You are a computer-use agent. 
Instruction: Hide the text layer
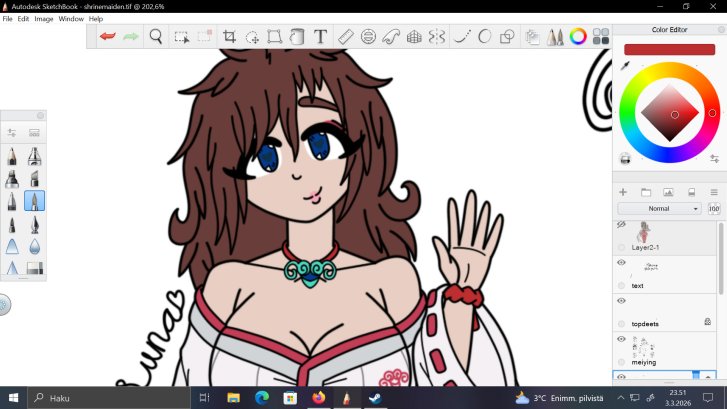click(x=621, y=262)
